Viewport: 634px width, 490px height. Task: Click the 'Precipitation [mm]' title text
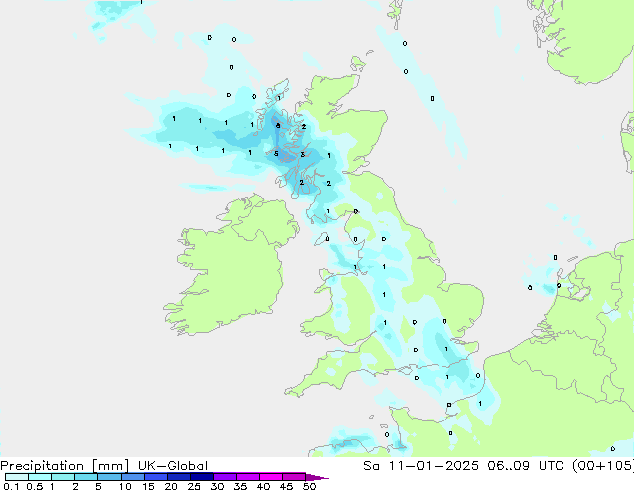(65, 466)
